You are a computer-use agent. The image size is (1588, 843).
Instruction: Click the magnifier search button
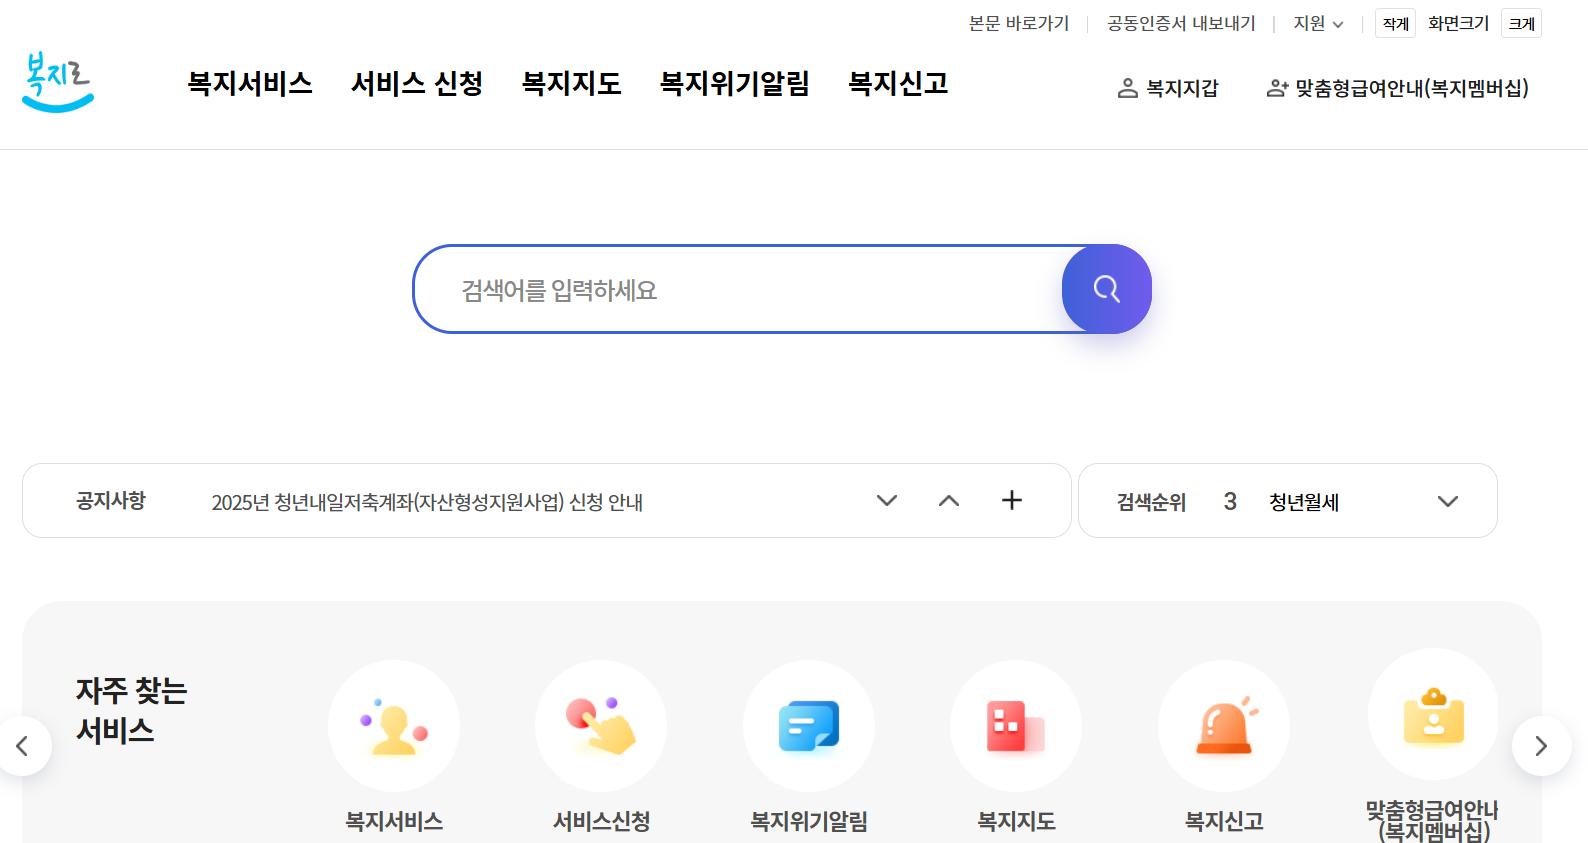pyautogui.click(x=1106, y=289)
